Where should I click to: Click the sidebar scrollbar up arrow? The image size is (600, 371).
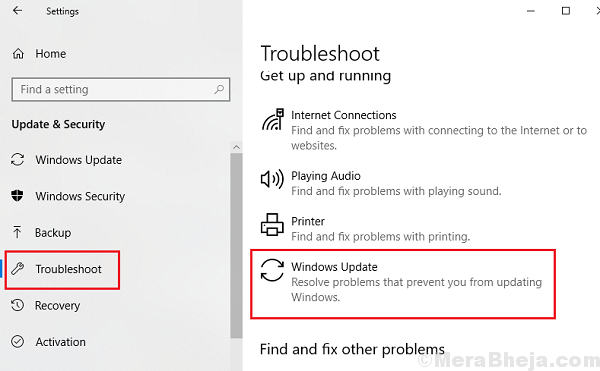coord(236,147)
